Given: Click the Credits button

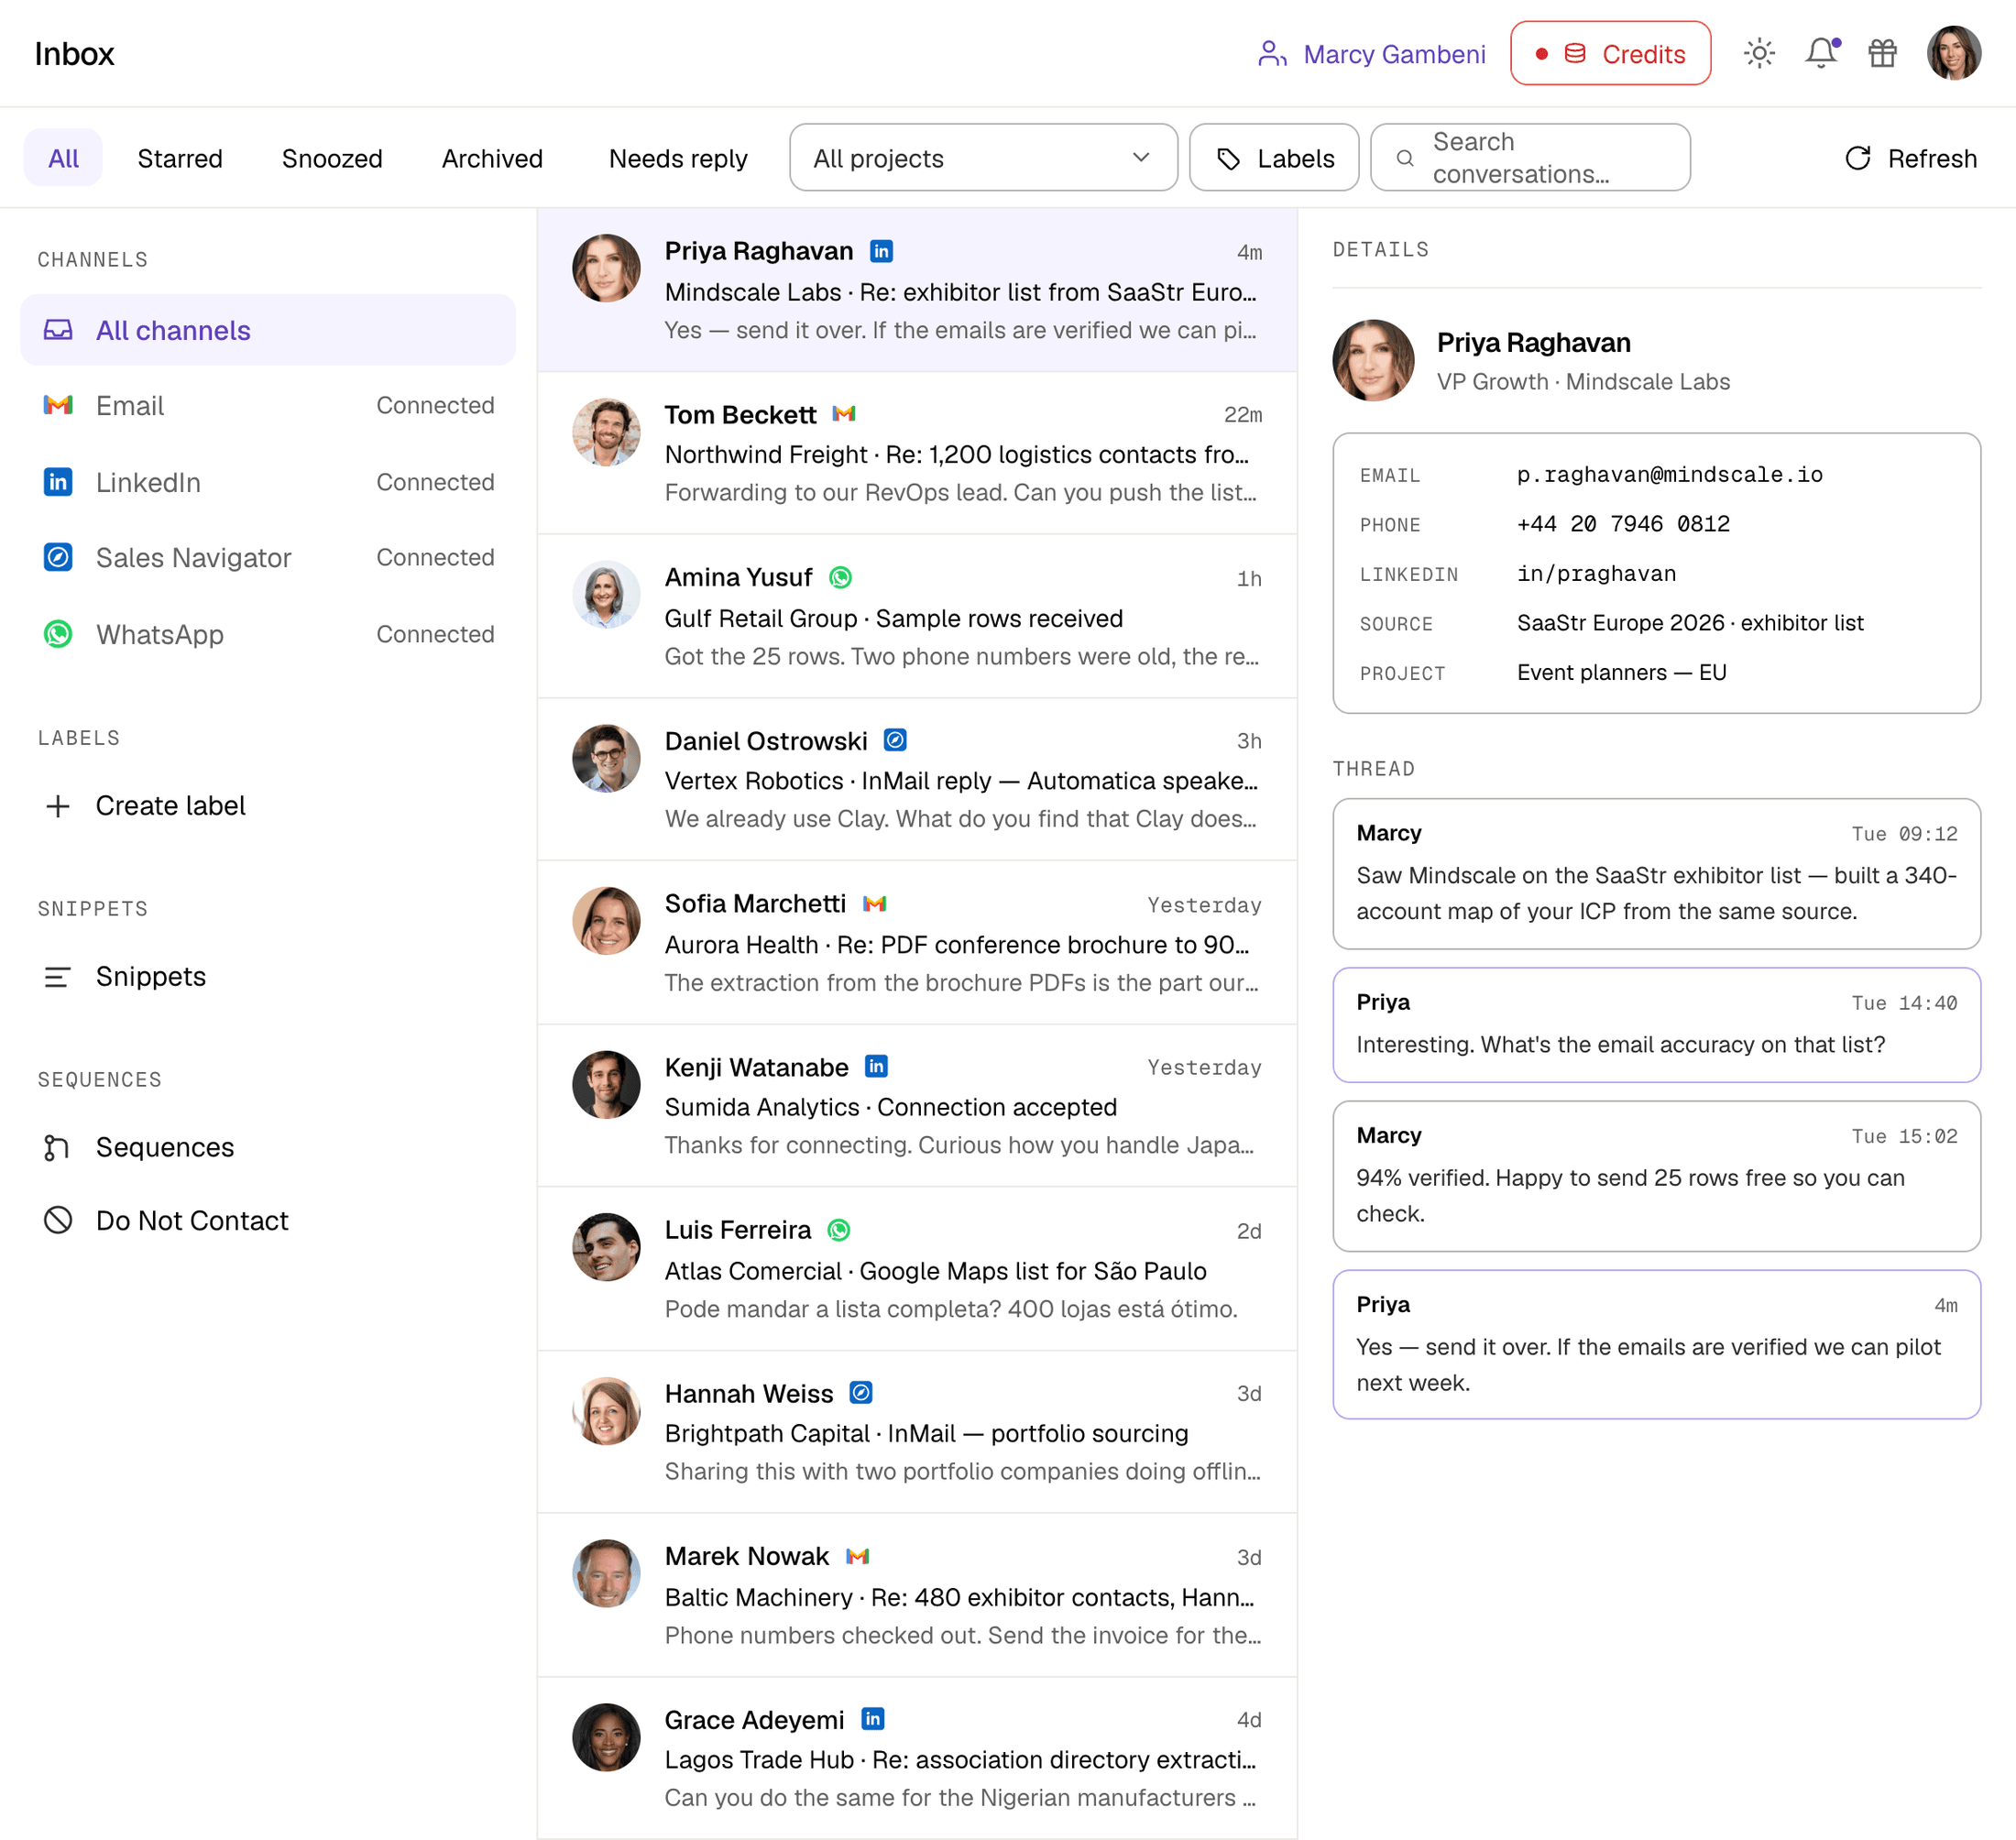Looking at the screenshot, I should [x=1610, y=53].
